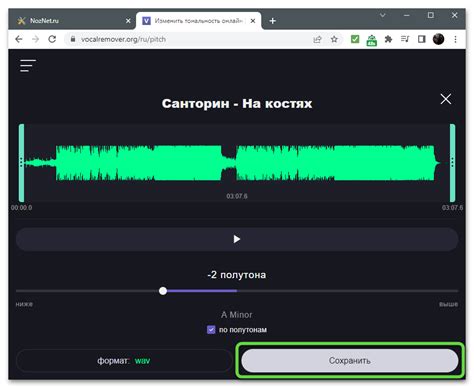View site security lock info
Viewport: 474px width, 388px height.
(73, 39)
